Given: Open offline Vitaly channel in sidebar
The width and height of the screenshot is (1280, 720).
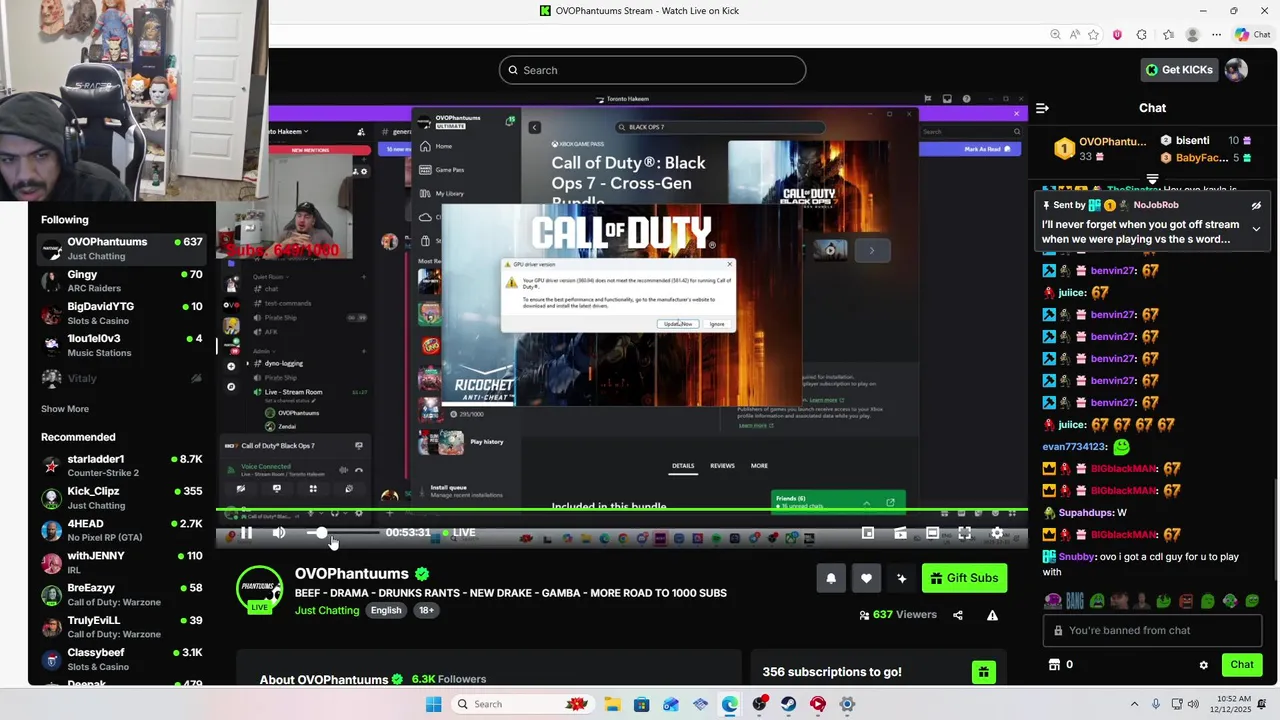Looking at the screenshot, I should point(122,379).
